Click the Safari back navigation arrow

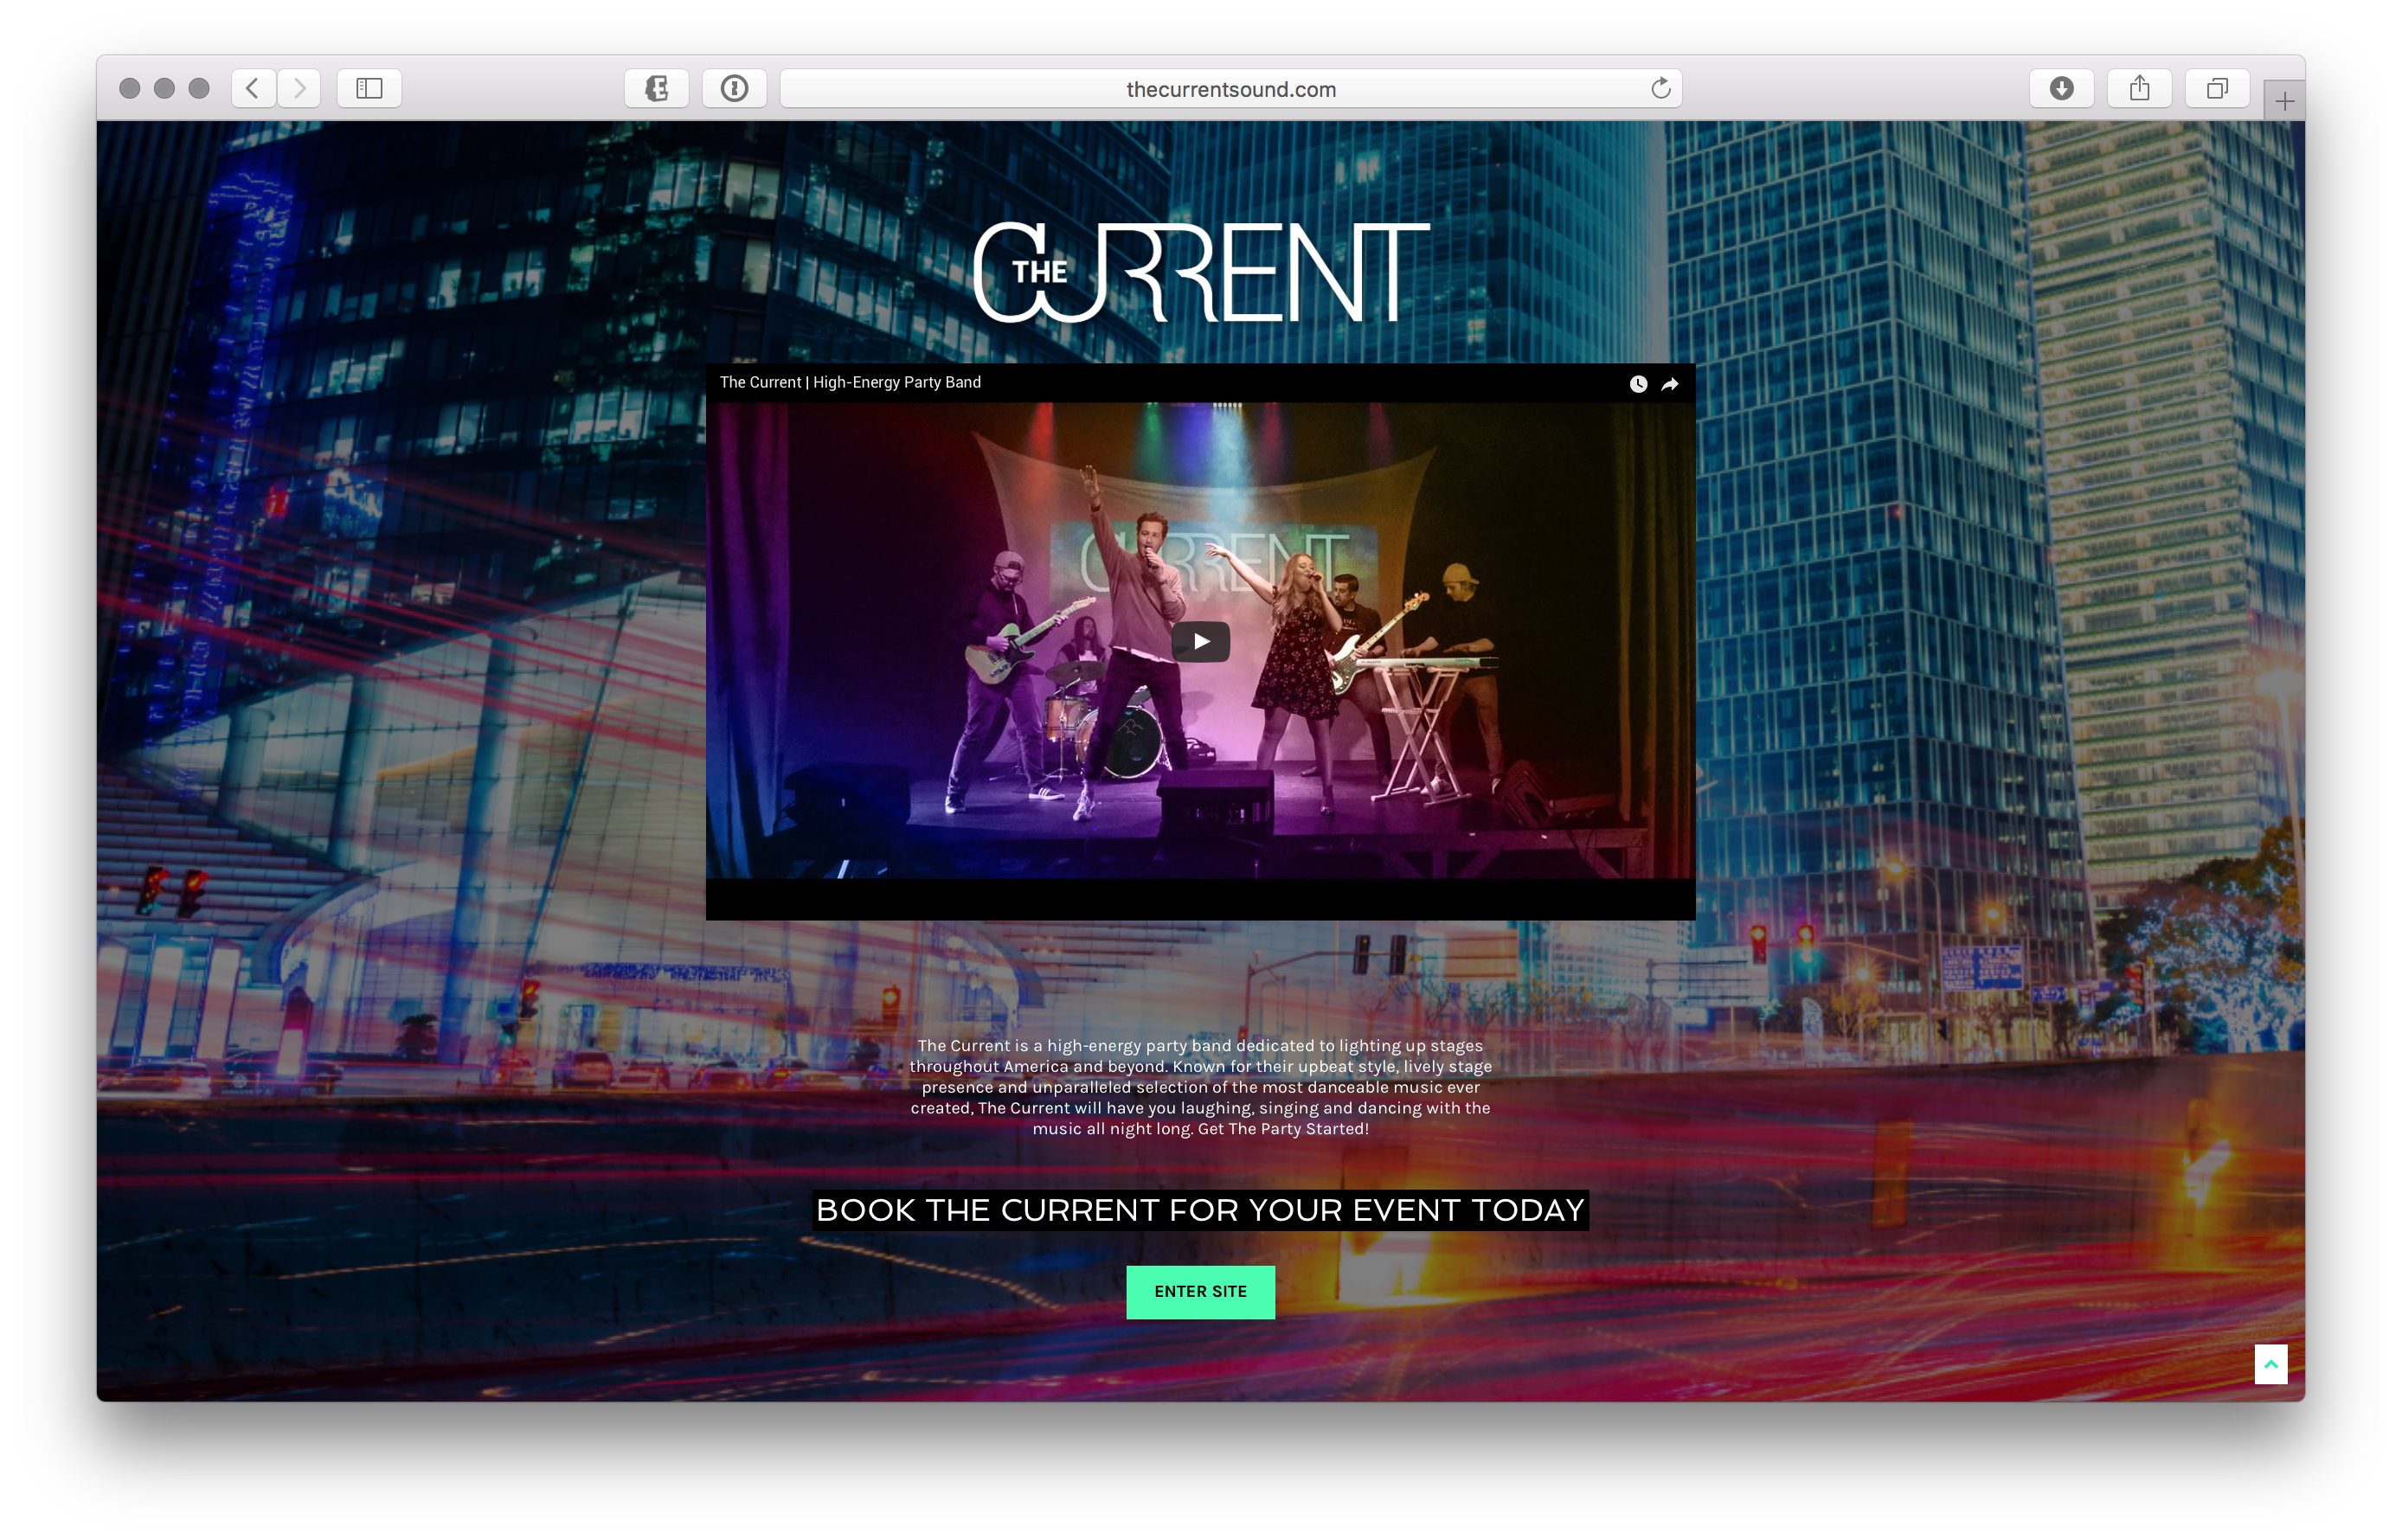click(x=253, y=88)
